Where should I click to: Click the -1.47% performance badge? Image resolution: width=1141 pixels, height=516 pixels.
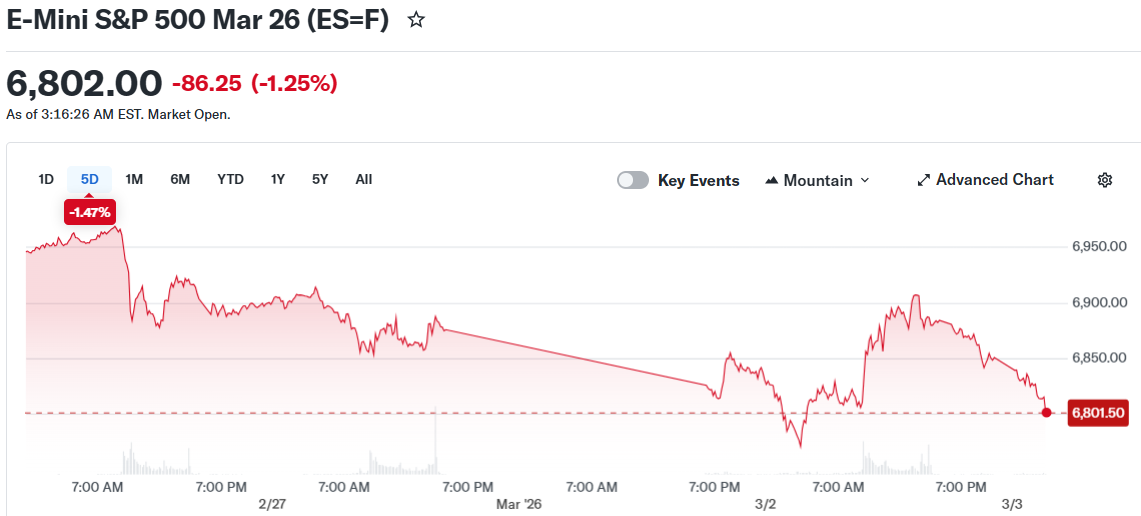point(90,212)
